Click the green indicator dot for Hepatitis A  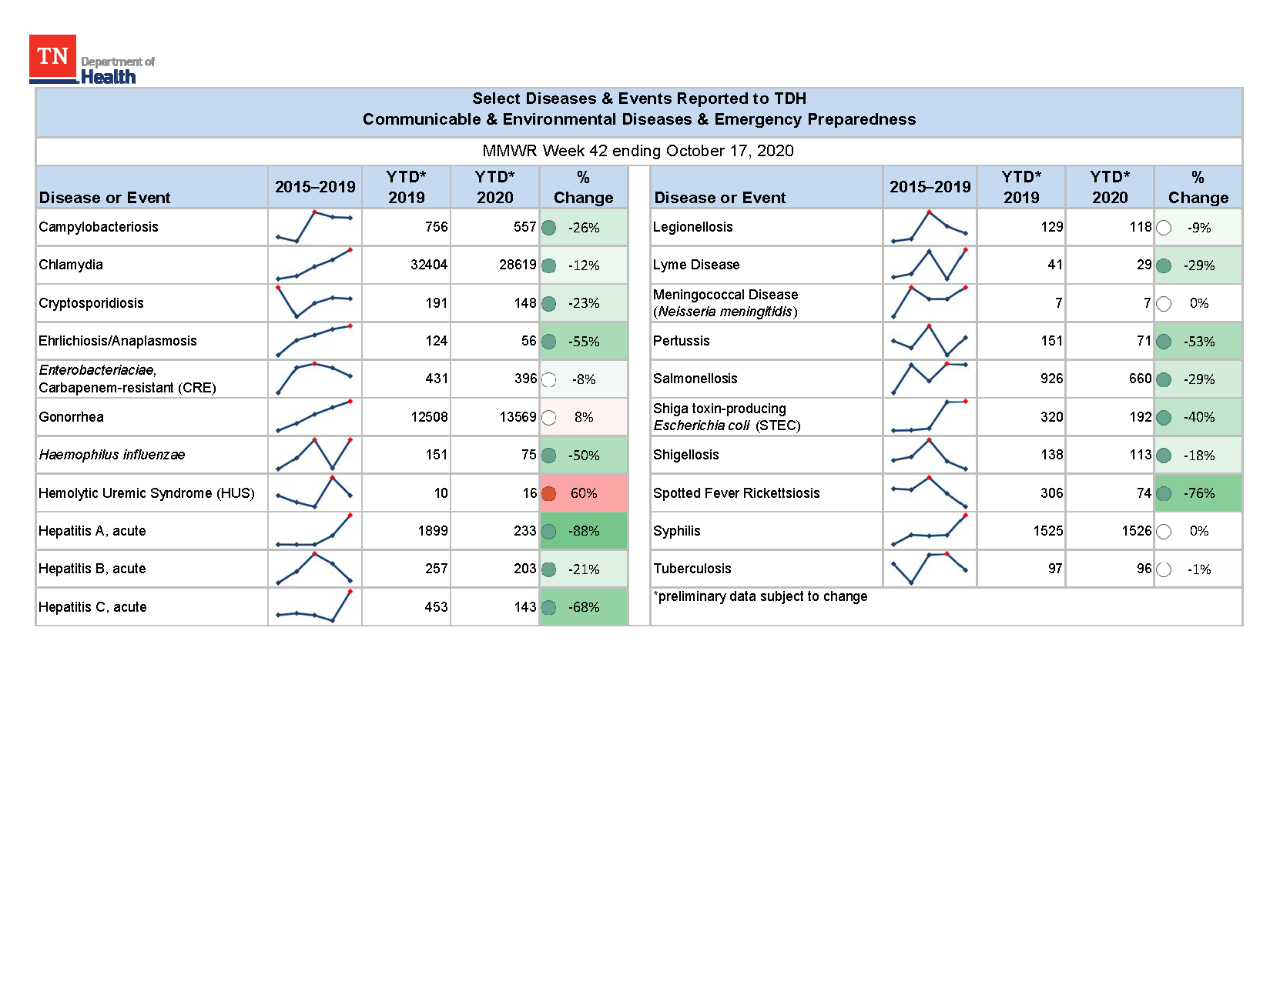(549, 531)
